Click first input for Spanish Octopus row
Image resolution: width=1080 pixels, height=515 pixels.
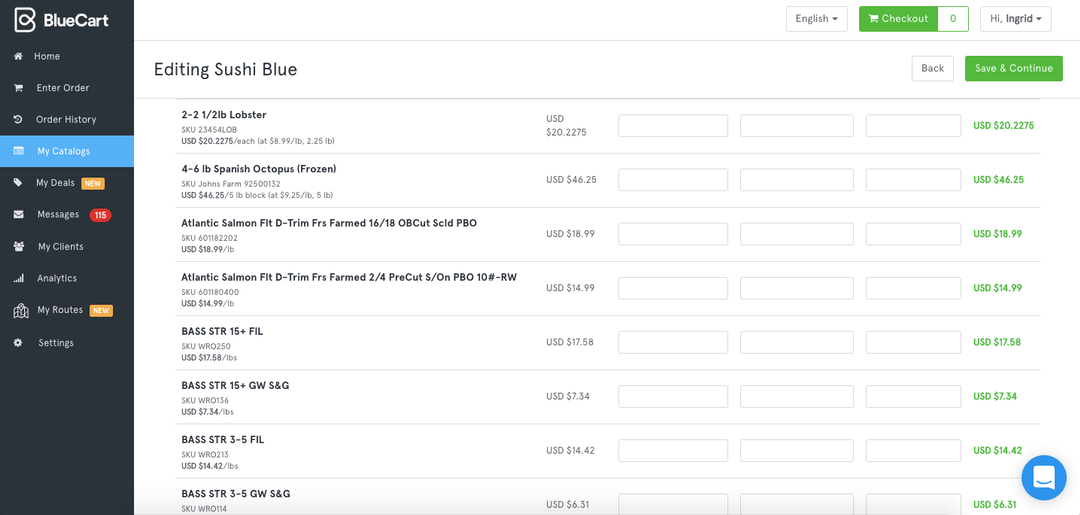673,180
